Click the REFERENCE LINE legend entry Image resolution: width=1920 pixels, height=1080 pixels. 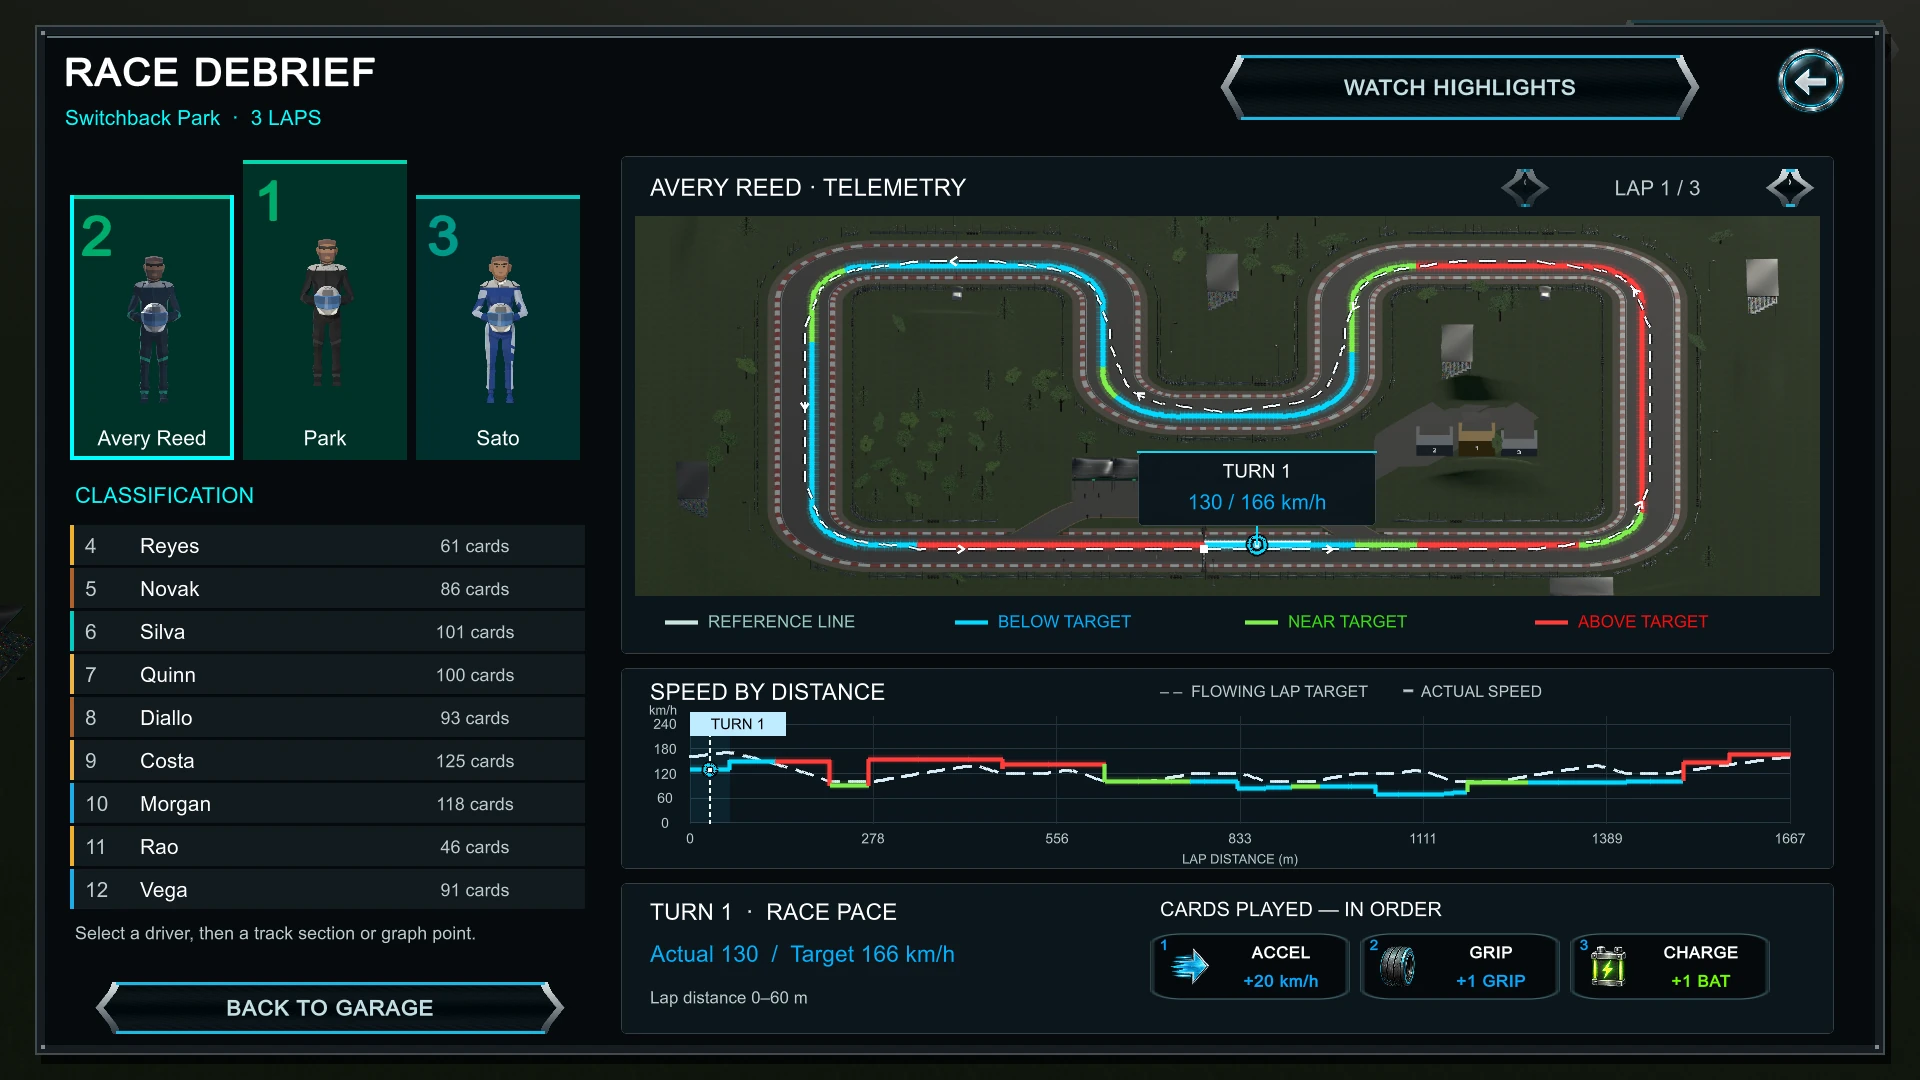click(760, 622)
